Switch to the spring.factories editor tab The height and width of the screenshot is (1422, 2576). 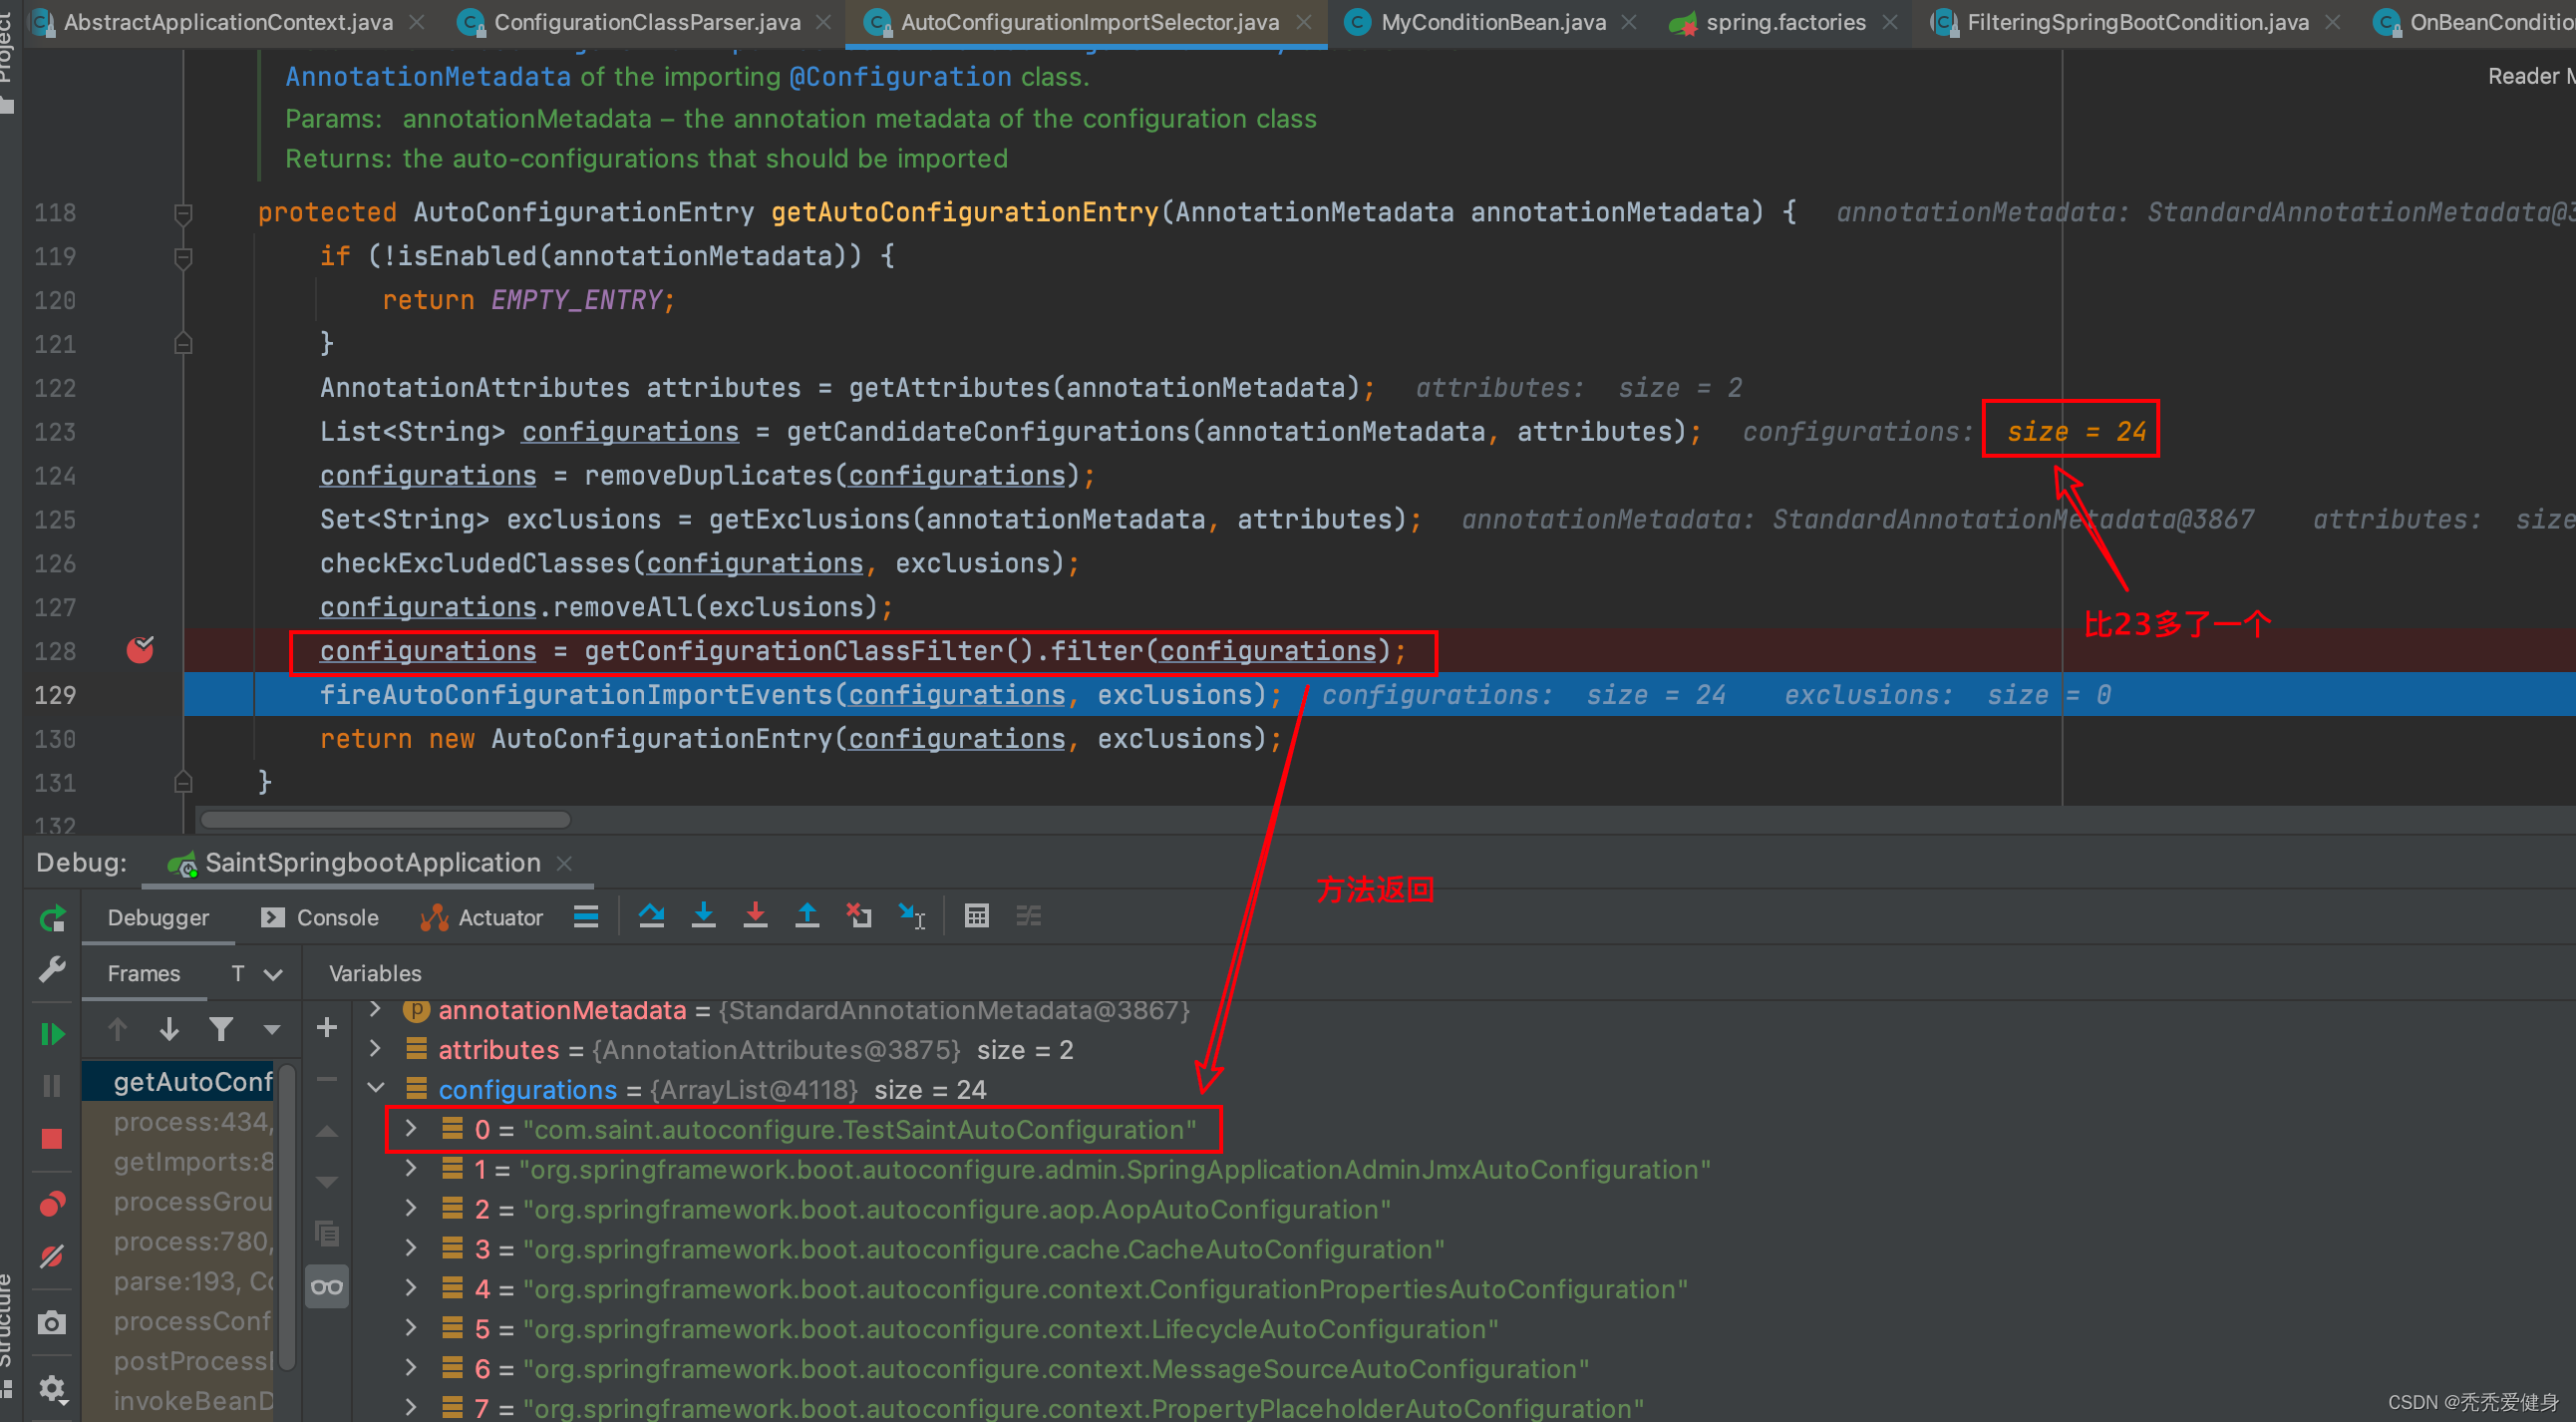tap(1784, 22)
